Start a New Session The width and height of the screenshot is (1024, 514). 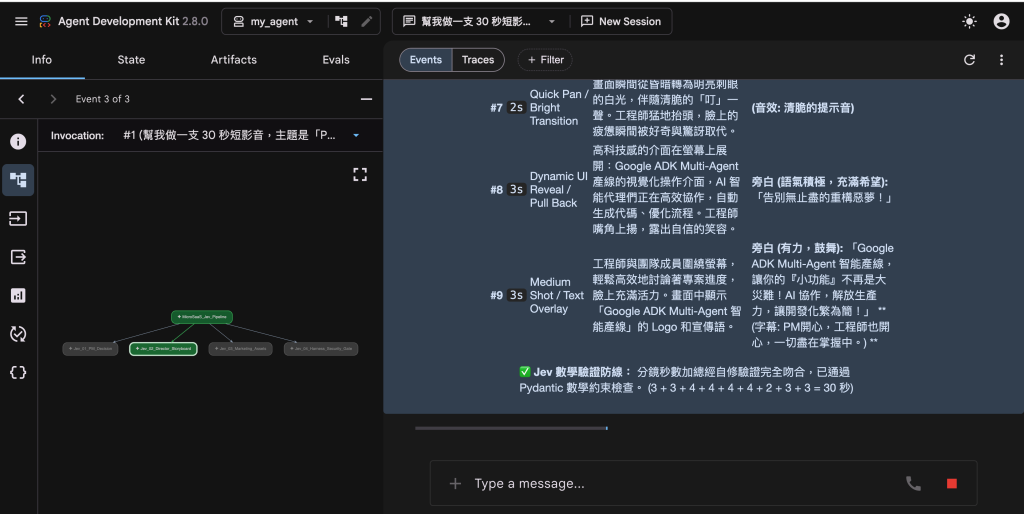click(x=621, y=22)
